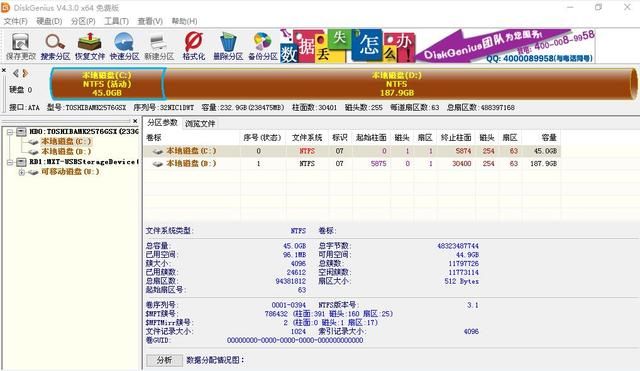640x371 pixels.
Task: Open the 硬盘(D) menu
Action: [49, 21]
